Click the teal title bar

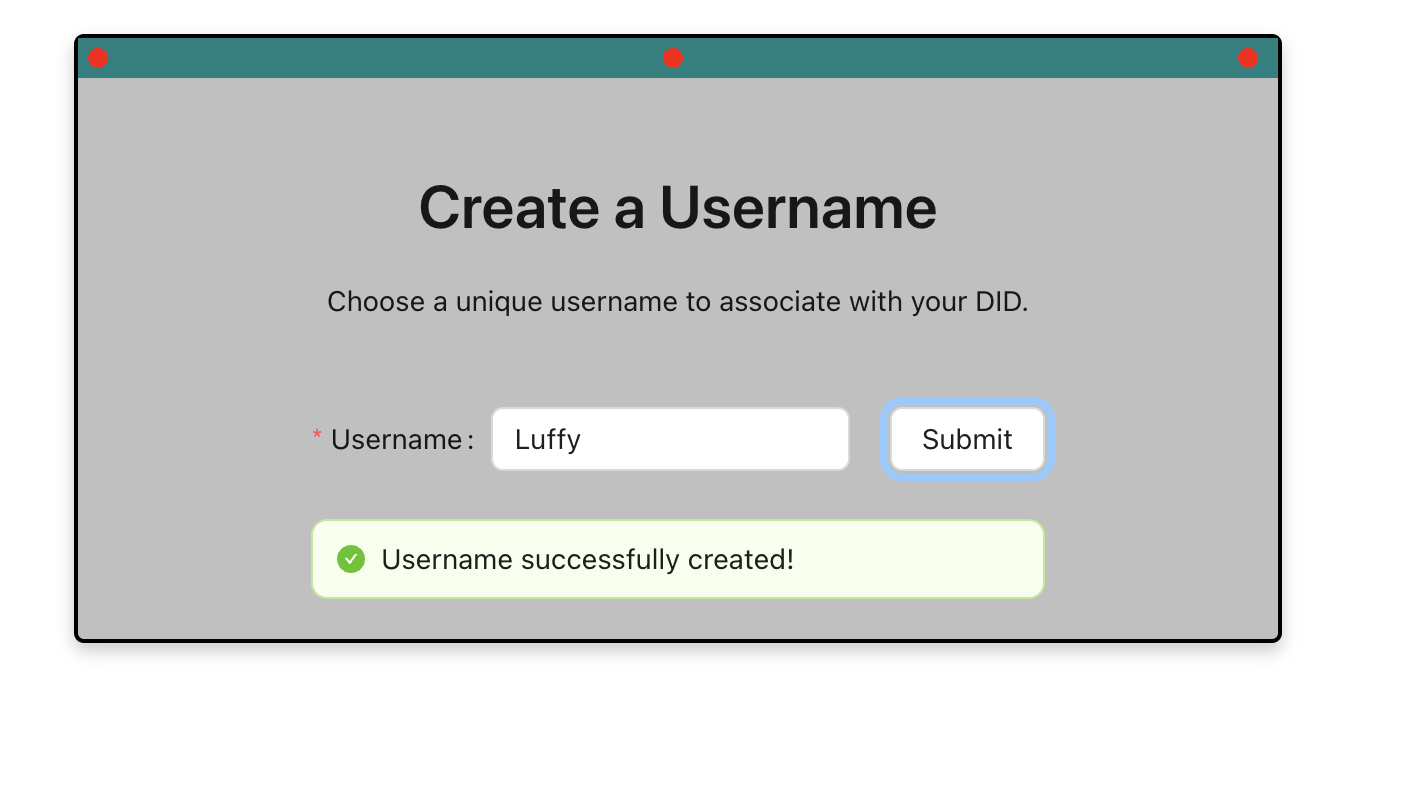click(400, 58)
